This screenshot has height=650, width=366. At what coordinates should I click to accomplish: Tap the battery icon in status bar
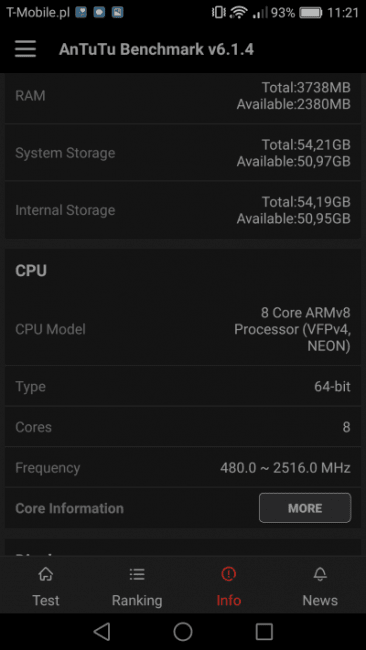pos(311,13)
